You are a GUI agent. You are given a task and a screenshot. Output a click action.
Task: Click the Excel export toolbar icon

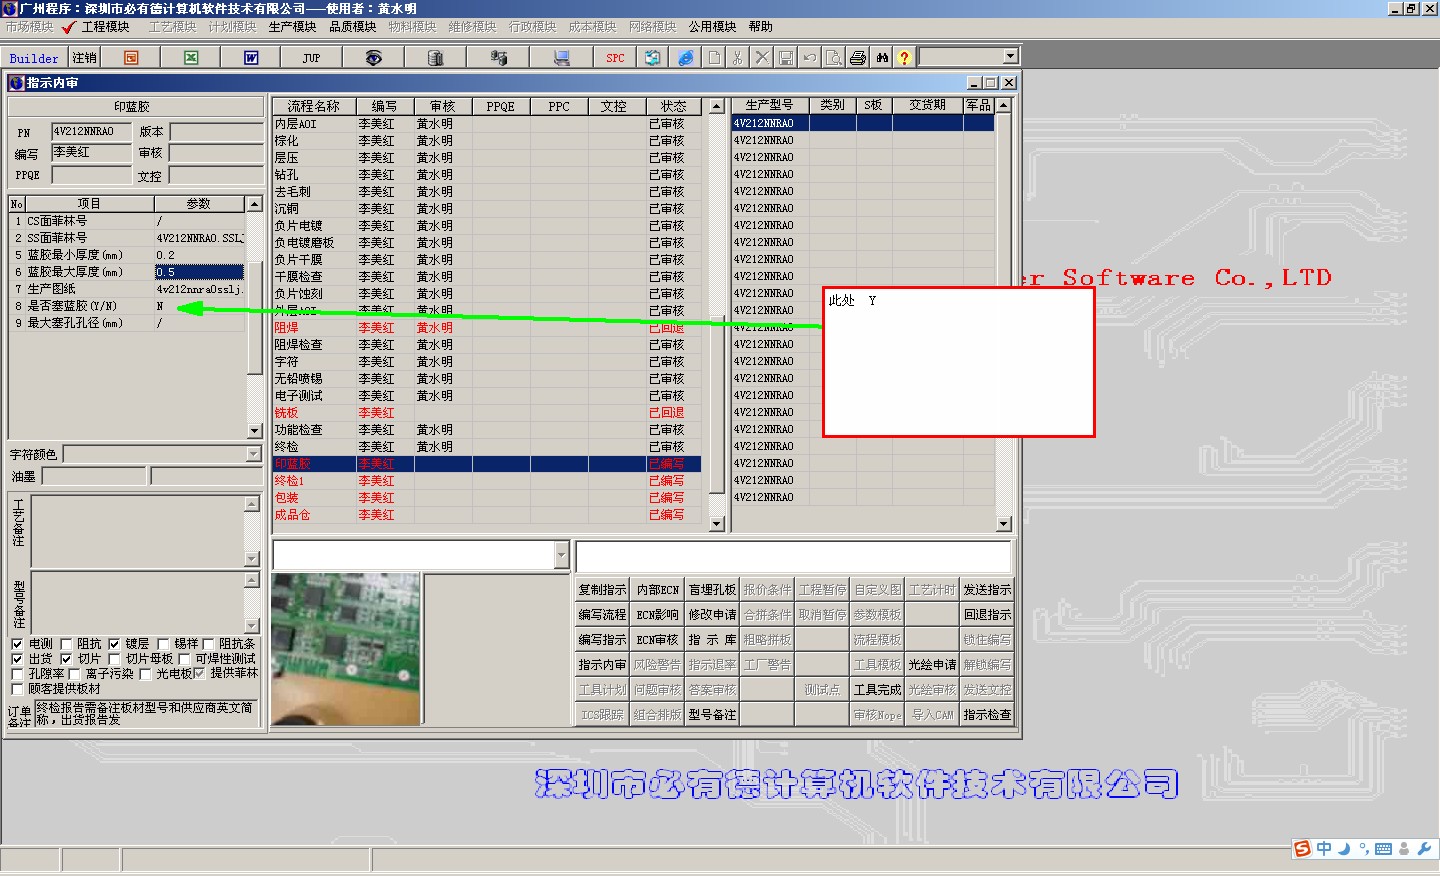[191, 58]
